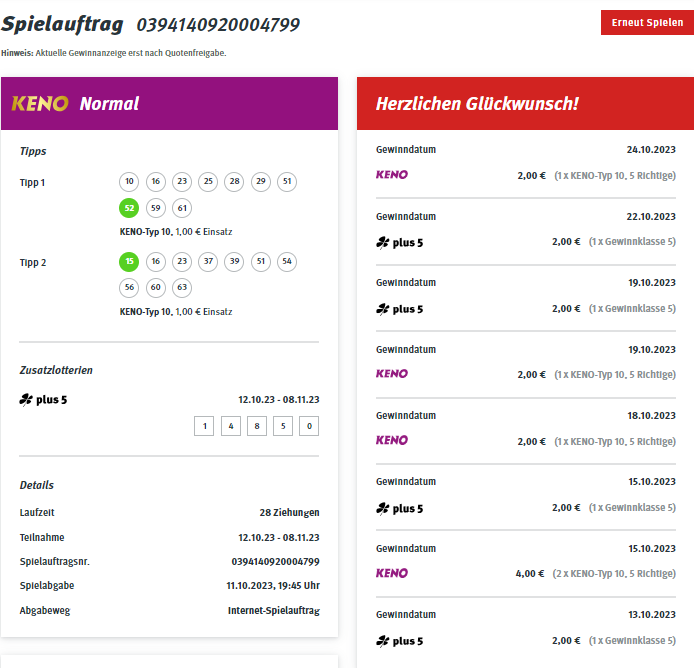
Task: Click number 23 in Tipp 1
Action: [182, 181]
